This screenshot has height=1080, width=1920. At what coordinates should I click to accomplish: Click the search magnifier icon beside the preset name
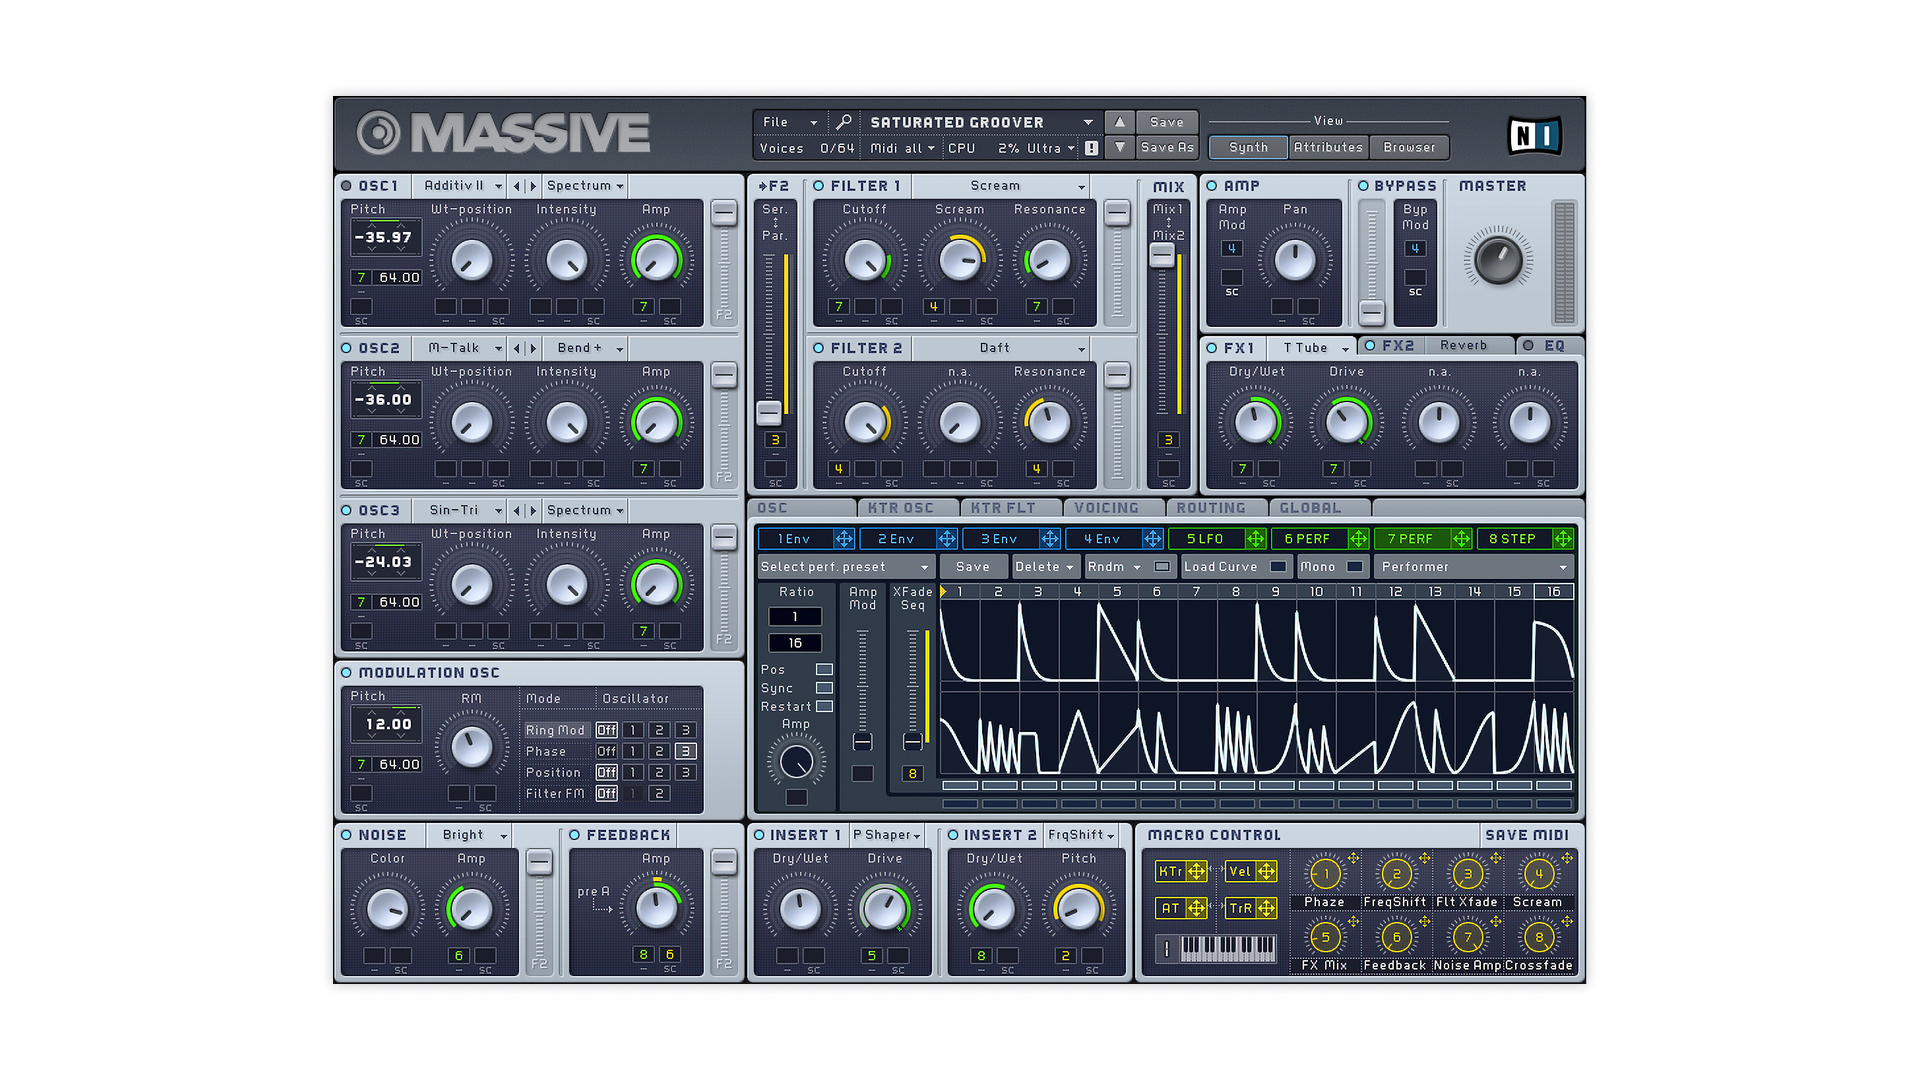pos(844,121)
